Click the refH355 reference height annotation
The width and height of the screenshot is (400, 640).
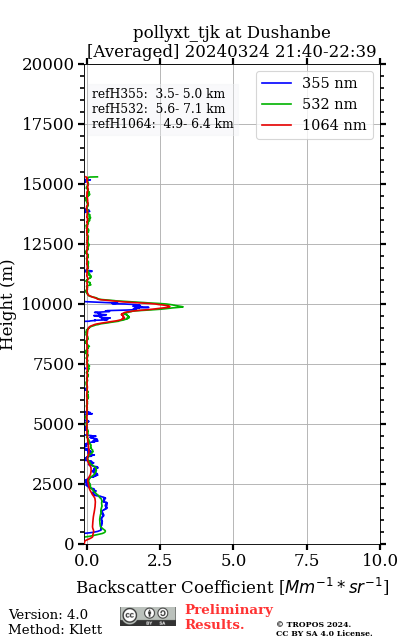[158, 93]
